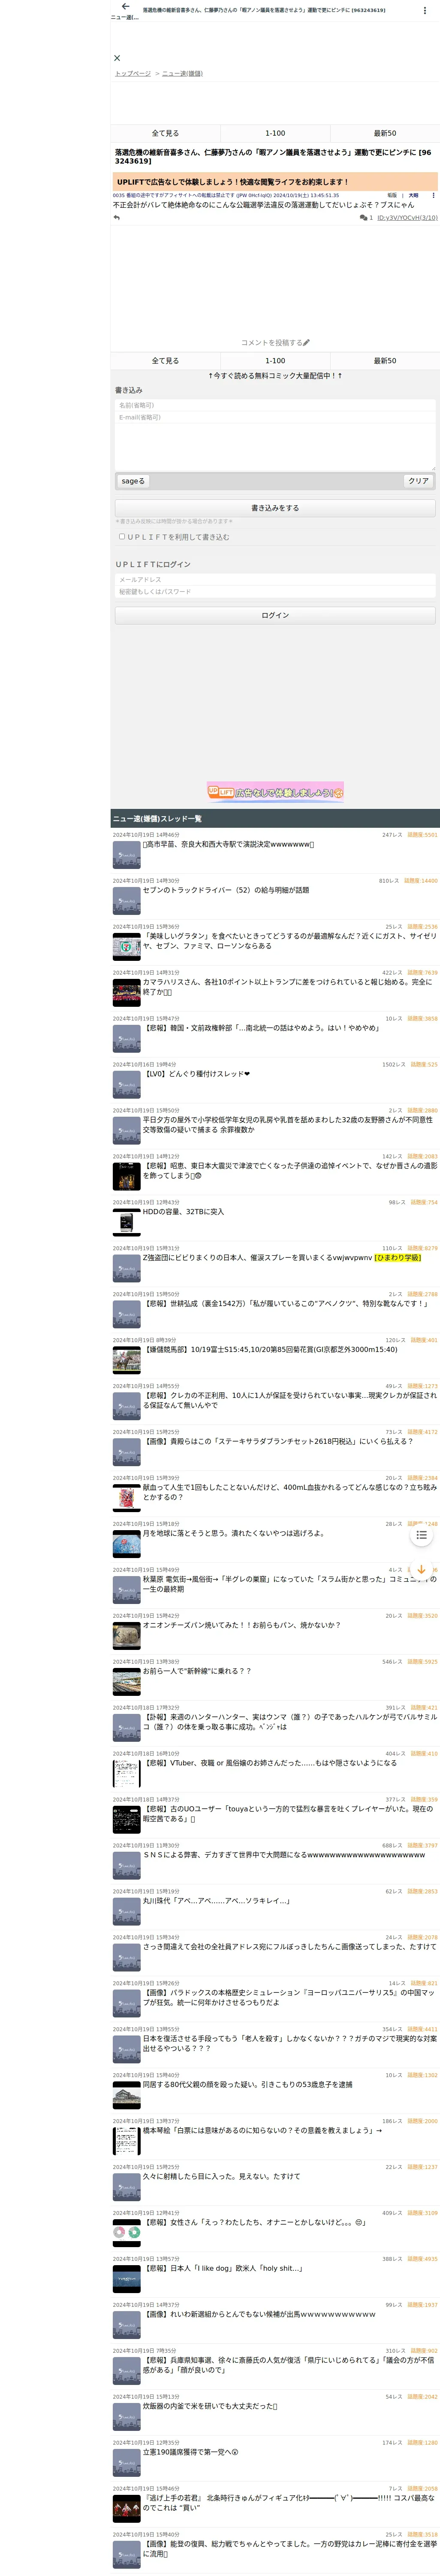Select the 最新50 tab above the thread title
The image size is (440, 2576).
coord(385,133)
